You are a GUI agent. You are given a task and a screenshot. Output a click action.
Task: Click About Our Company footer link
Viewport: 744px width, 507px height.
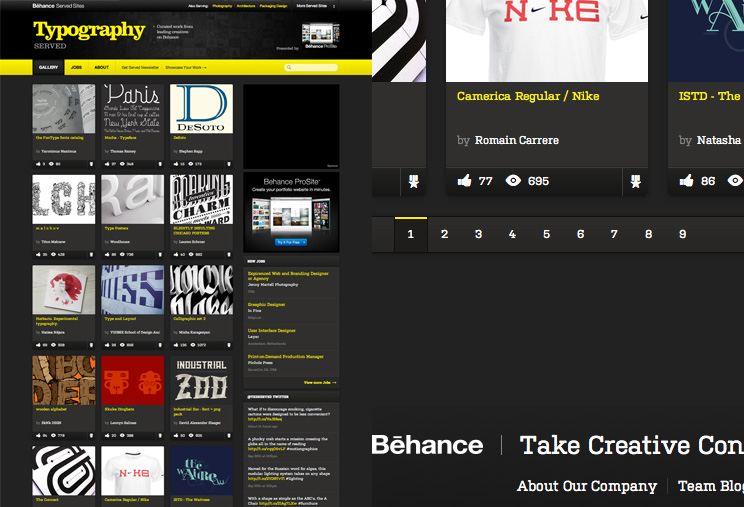[x=587, y=486]
